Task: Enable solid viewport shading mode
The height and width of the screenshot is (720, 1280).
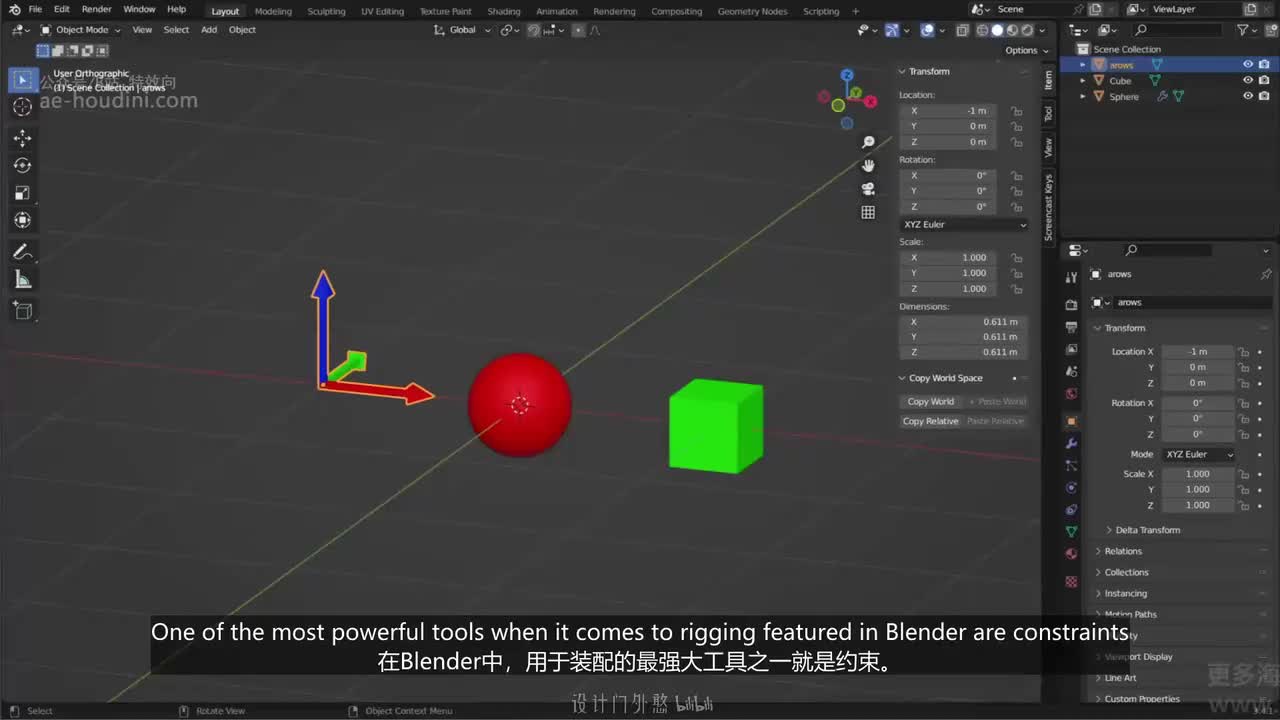Action: [997, 30]
